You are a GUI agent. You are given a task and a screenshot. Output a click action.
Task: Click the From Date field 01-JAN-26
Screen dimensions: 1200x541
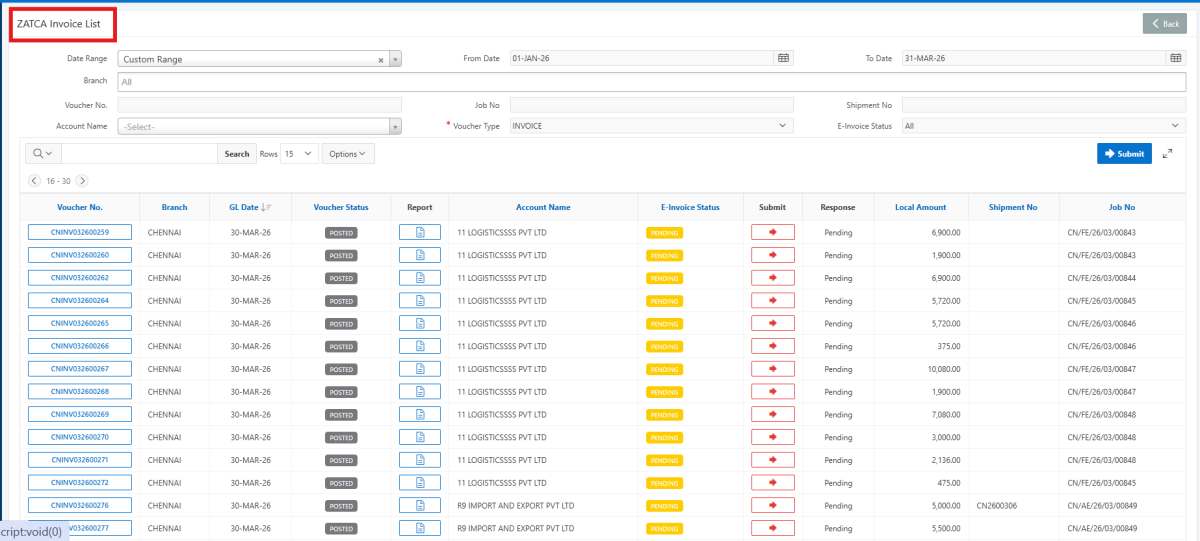pos(642,58)
